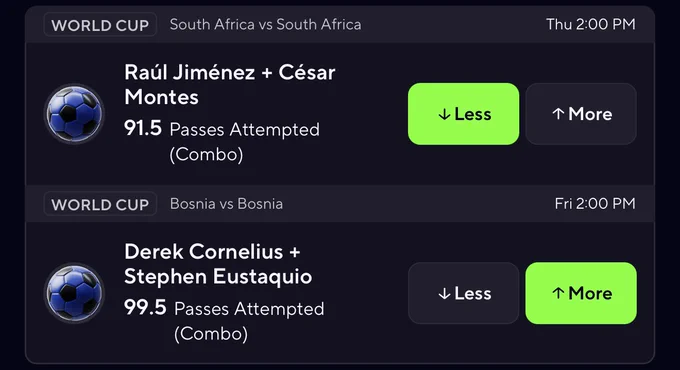The image size is (680, 370).
Task: Select Less for Raúl Jiménez combo
Action: click(463, 114)
